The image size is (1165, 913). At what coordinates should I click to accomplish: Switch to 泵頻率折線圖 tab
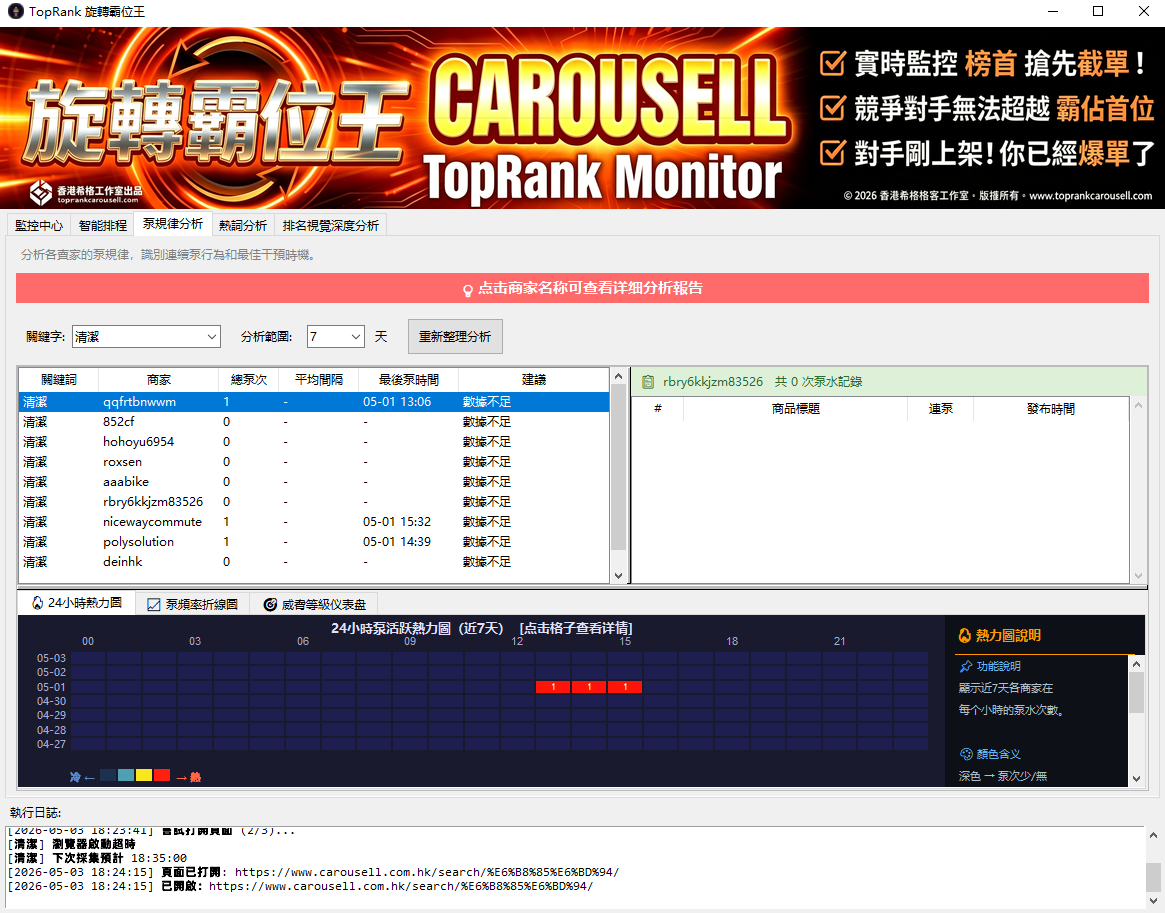pyautogui.click(x=192, y=605)
